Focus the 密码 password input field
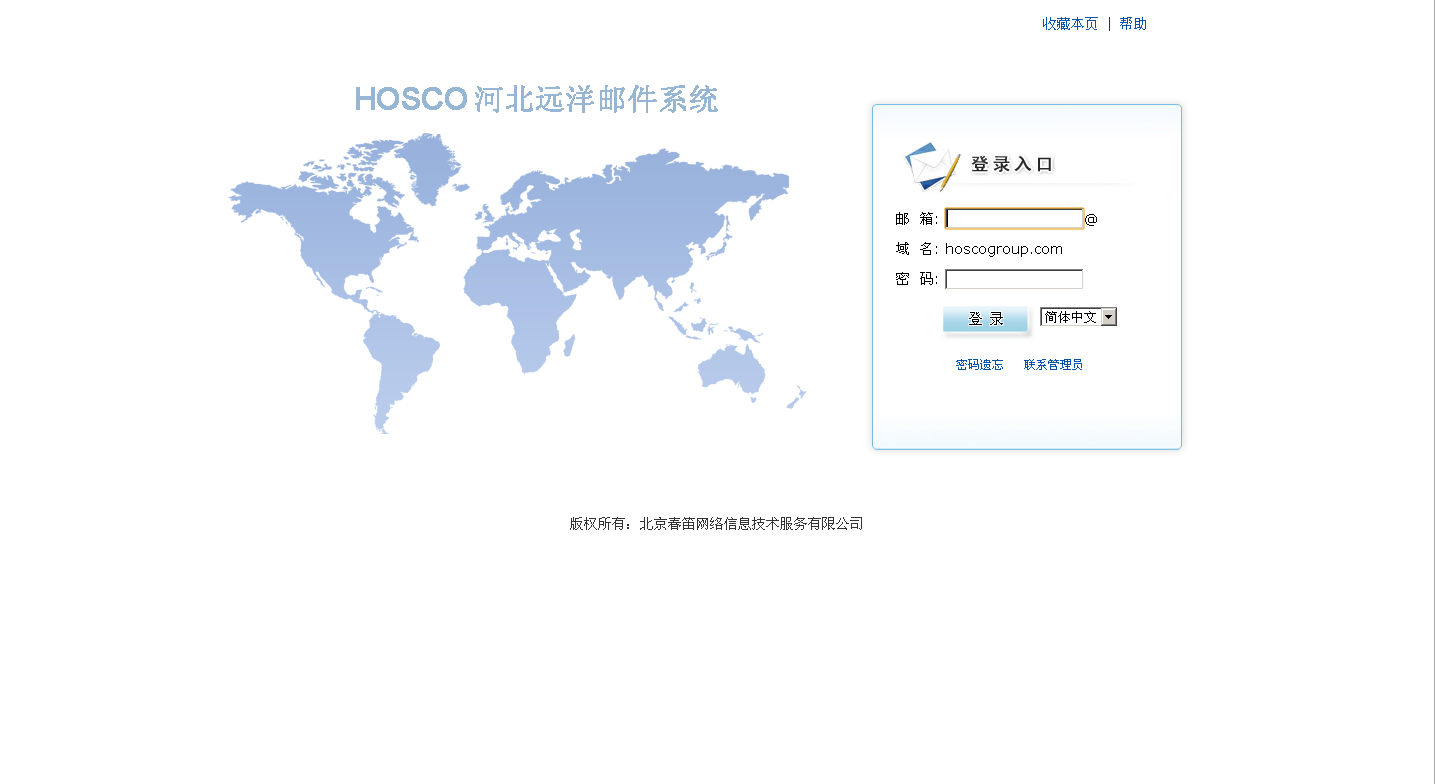The image size is (1435, 784). pos(1014,279)
